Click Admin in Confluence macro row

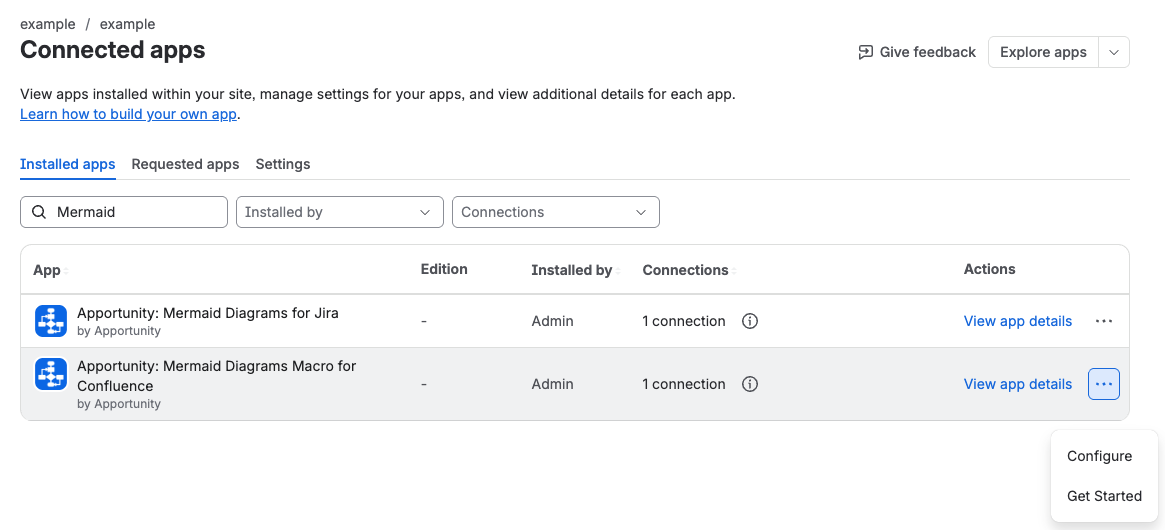click(552, 384)
